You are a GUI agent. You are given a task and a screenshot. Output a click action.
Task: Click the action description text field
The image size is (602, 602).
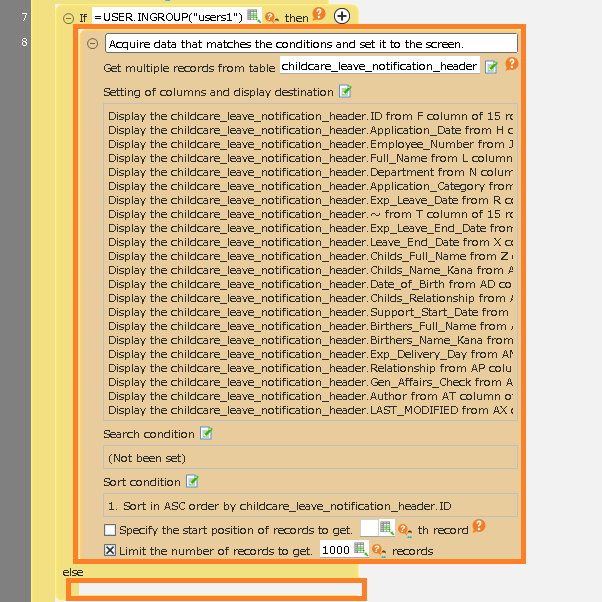pos(310,44)
